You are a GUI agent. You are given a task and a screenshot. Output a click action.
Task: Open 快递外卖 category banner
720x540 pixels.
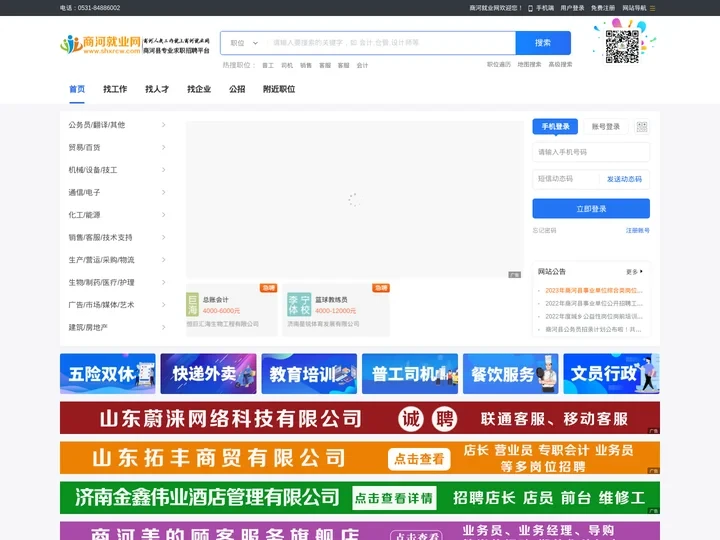pos(208,374)
